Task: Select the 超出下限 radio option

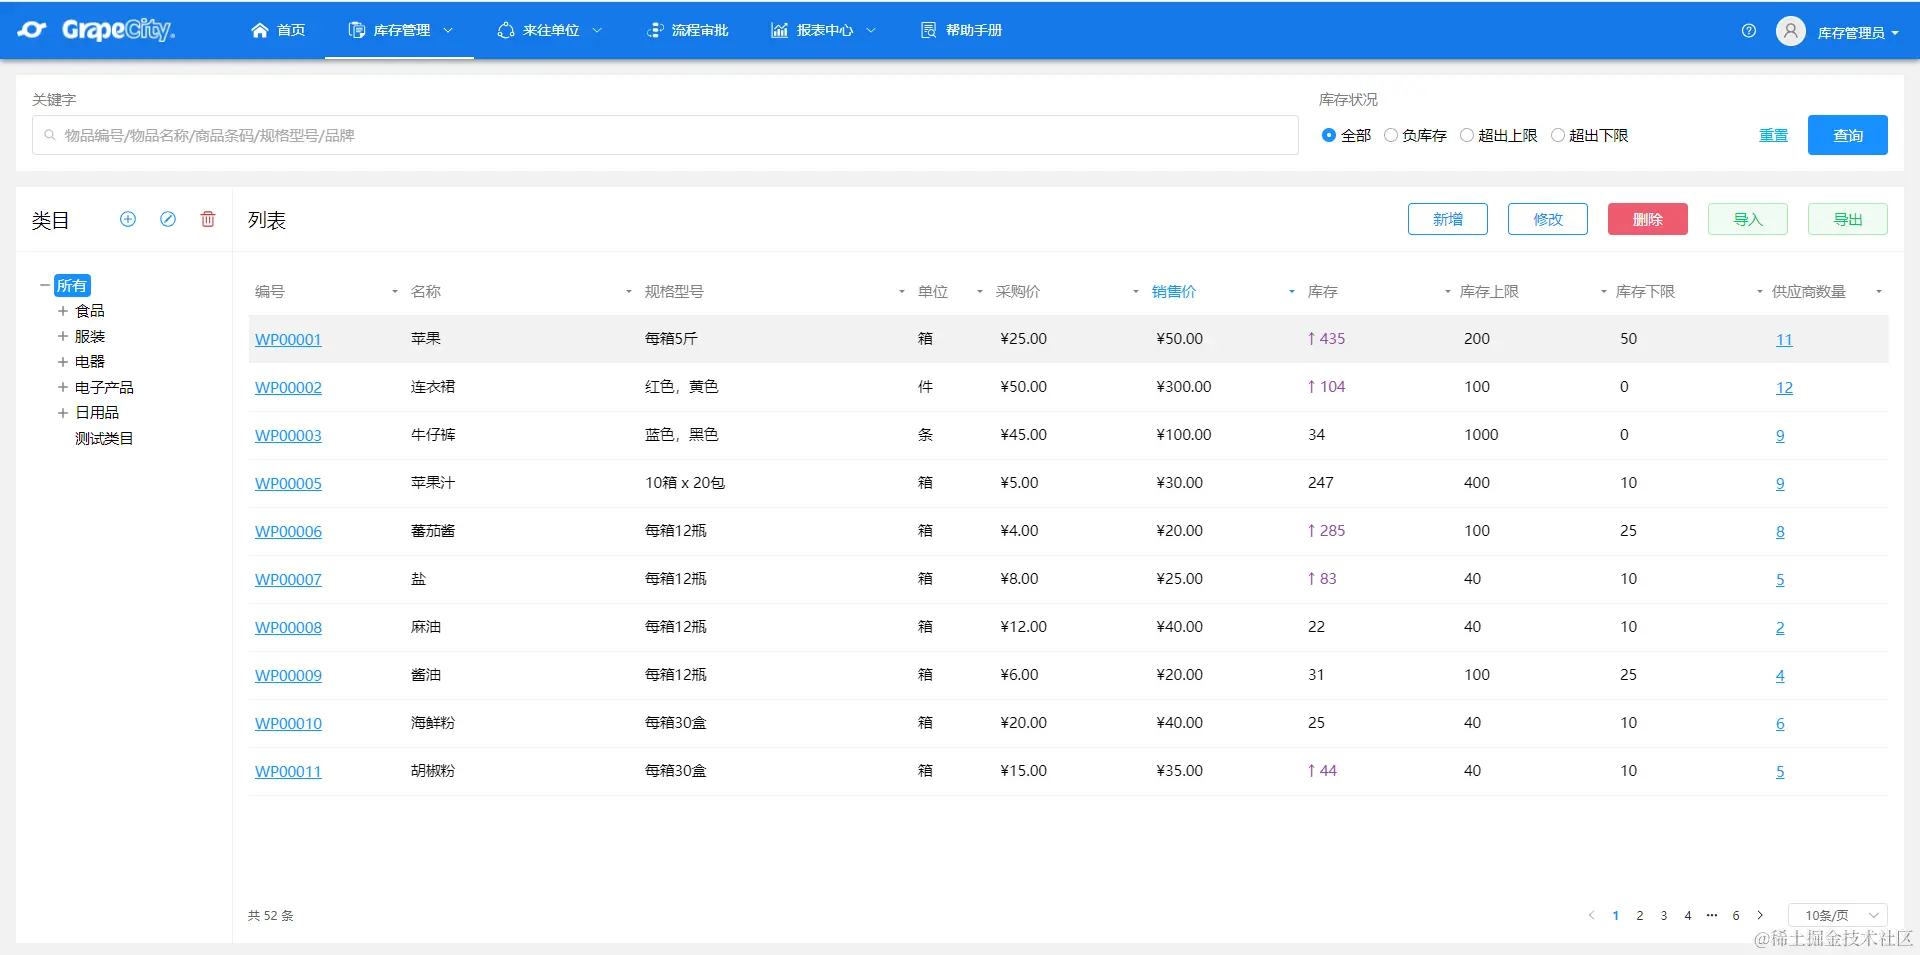Action: click(1558, 135)
